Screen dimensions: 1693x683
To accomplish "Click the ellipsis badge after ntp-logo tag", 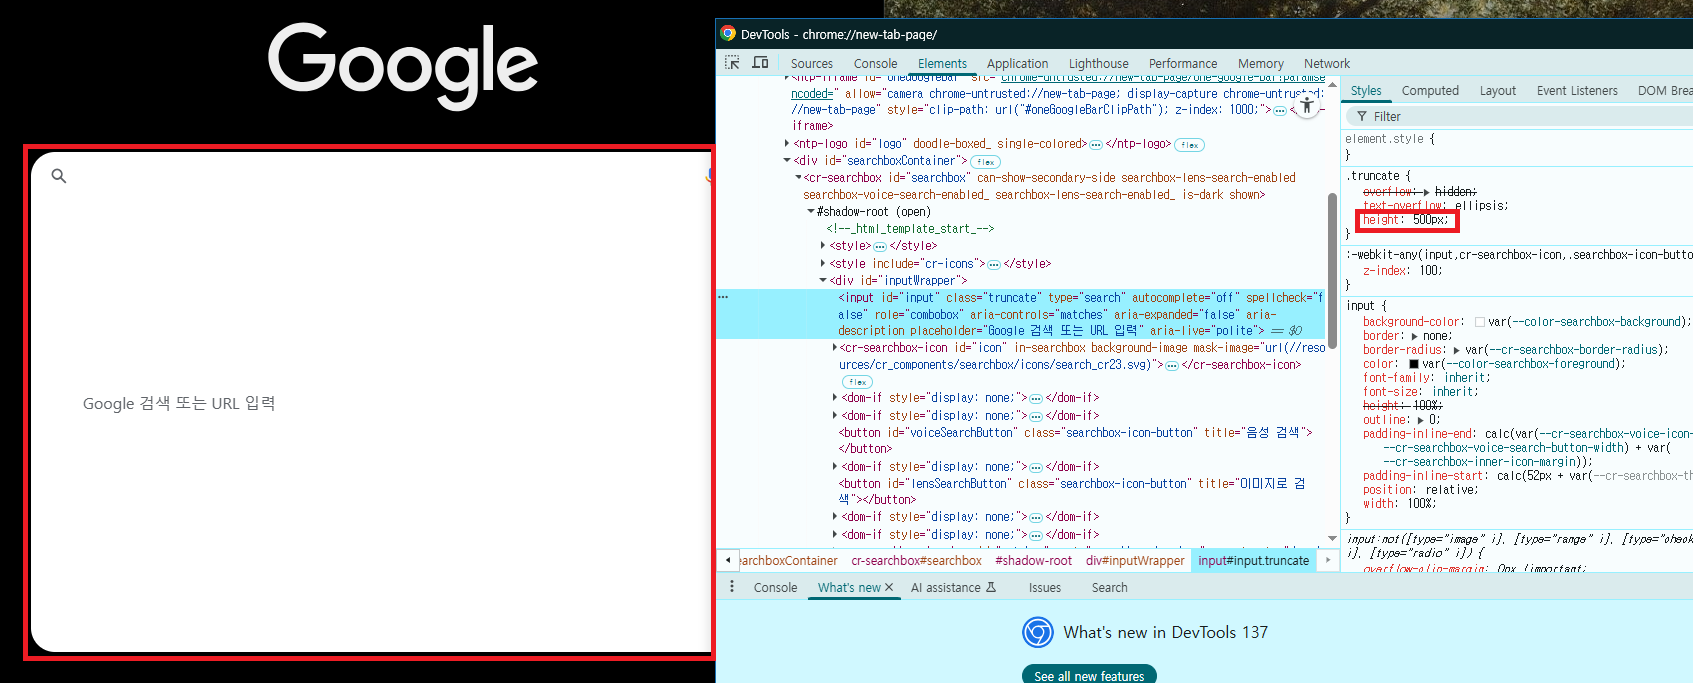I will point(1096,144).
